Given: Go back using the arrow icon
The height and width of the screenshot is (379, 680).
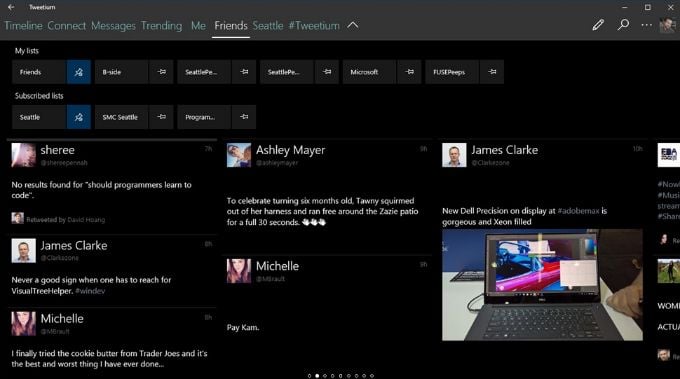Looking at the screenshot, I should pyautogui.click(x=11, y=7).
